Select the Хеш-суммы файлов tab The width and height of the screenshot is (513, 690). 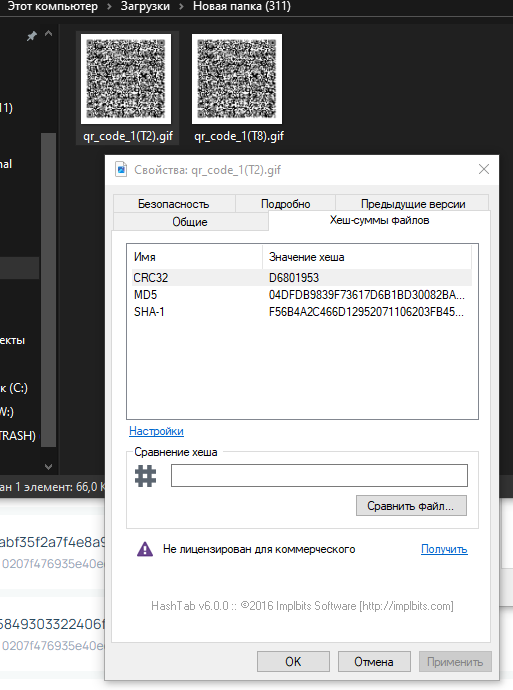pyautogui.click(x=379, y=220)
